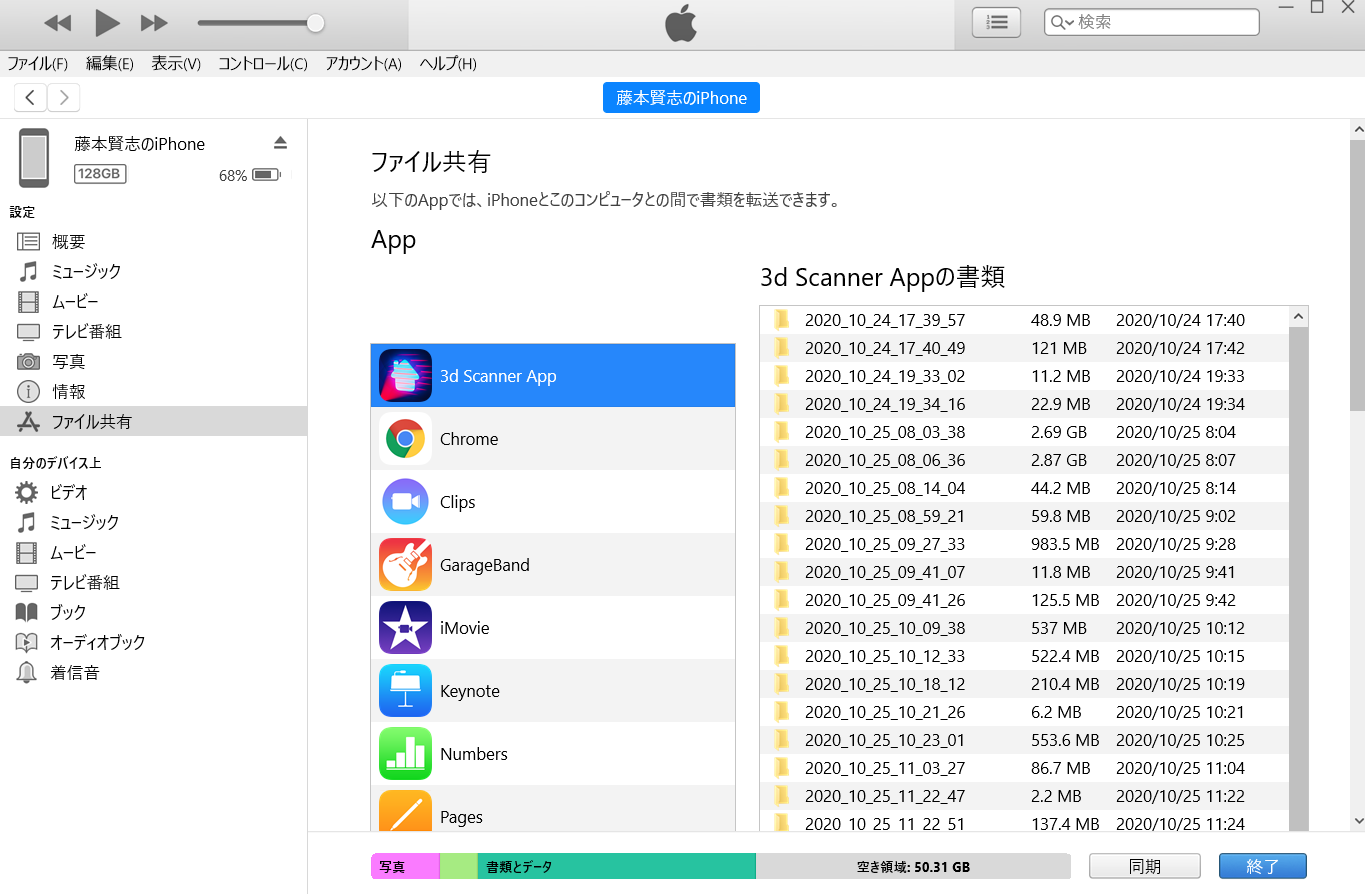Select 着信音 in the sidebar
Image resolution: width=1365 pixels, height=894 pixels.
pos(153,673)
